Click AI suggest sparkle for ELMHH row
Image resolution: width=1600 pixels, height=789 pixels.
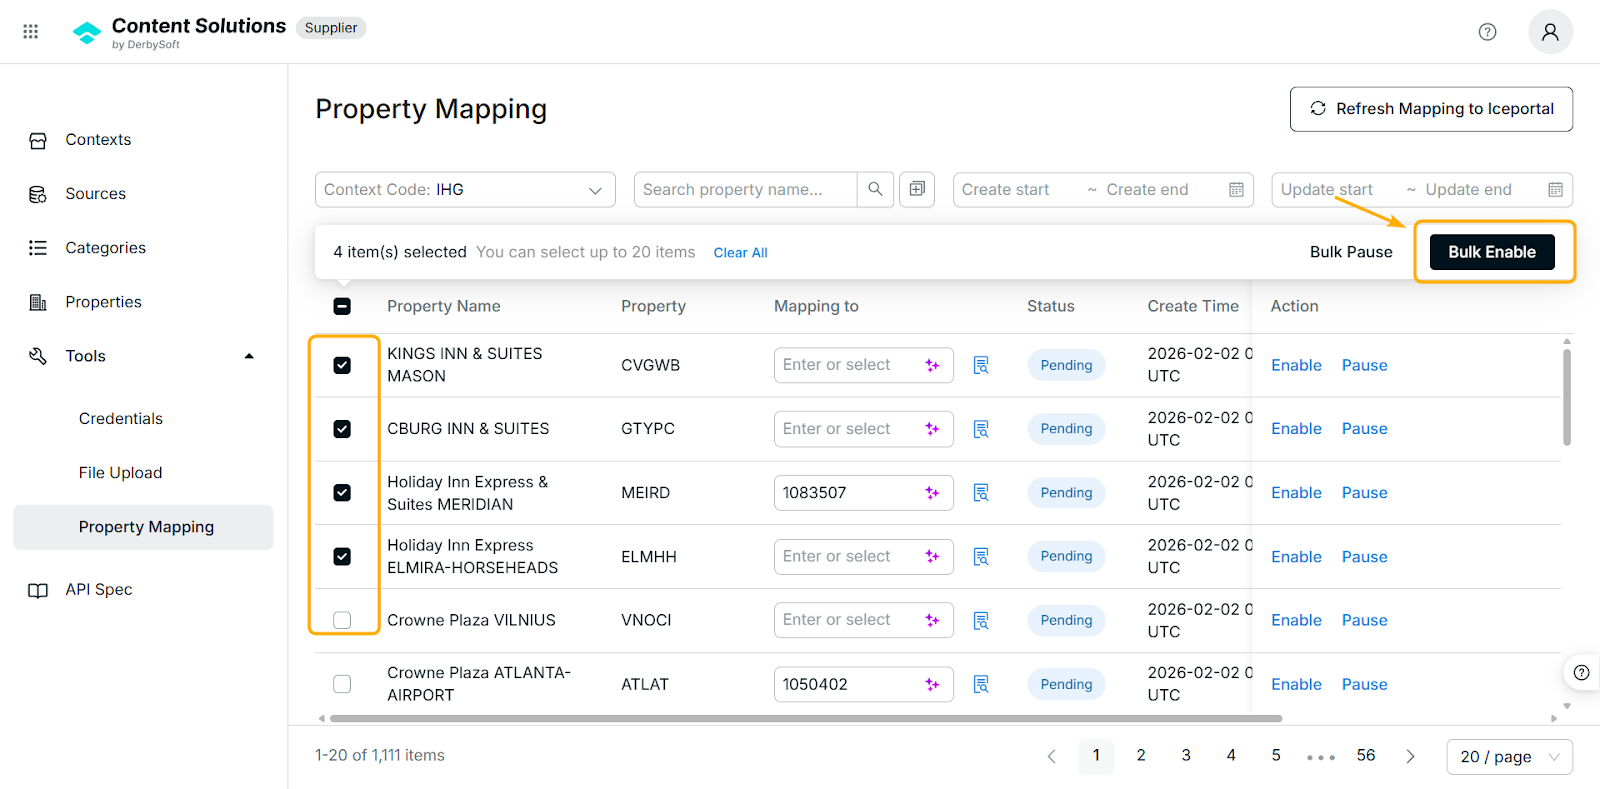point(932,556)
